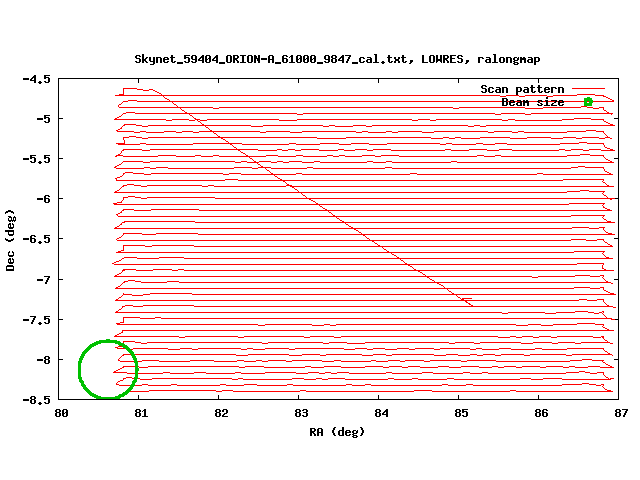Image resolution: width=640 pixels, height=480 pixels.
Task: Click the 'RA (deg)' axis label
Action: tap(337, 432)
